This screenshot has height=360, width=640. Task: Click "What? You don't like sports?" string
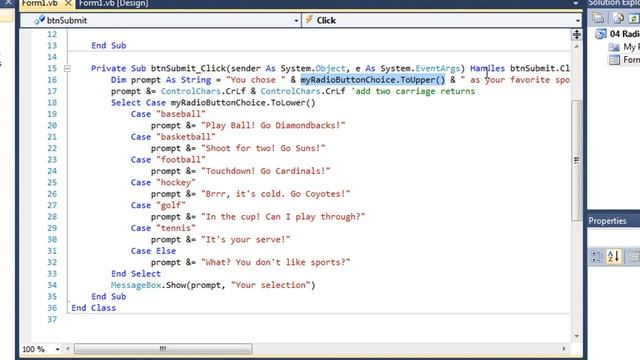(276, 263)
